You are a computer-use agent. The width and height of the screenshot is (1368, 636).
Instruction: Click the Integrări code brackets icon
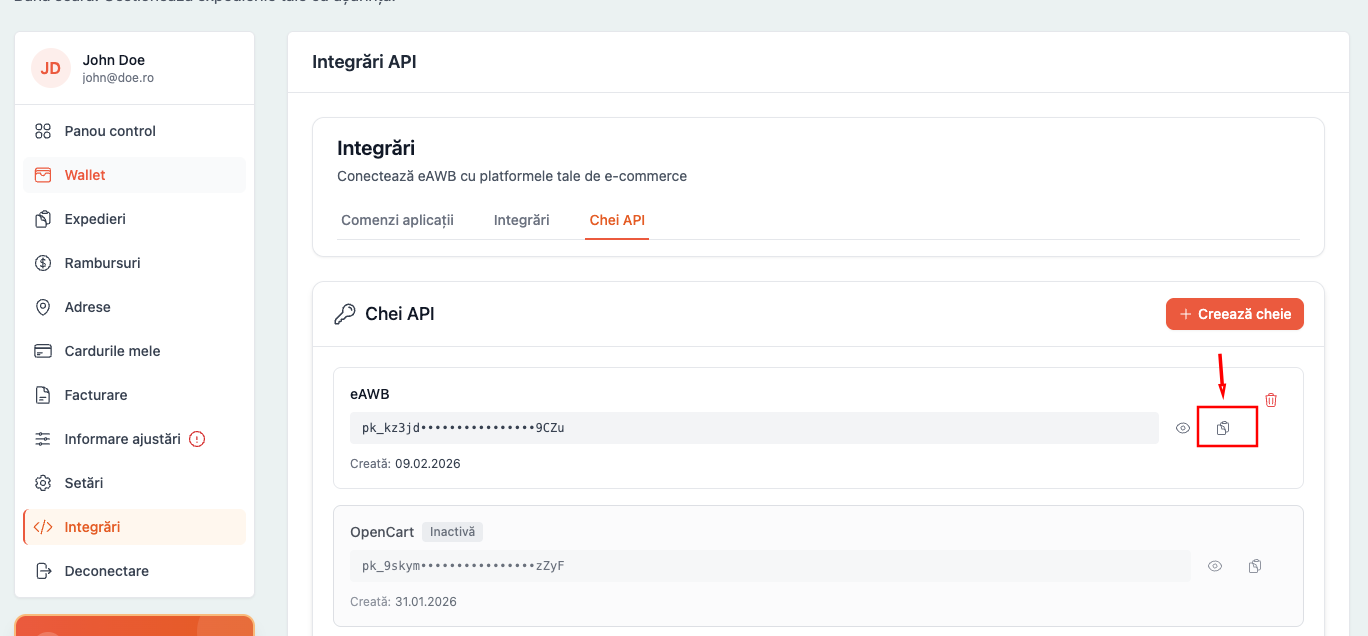43,527
